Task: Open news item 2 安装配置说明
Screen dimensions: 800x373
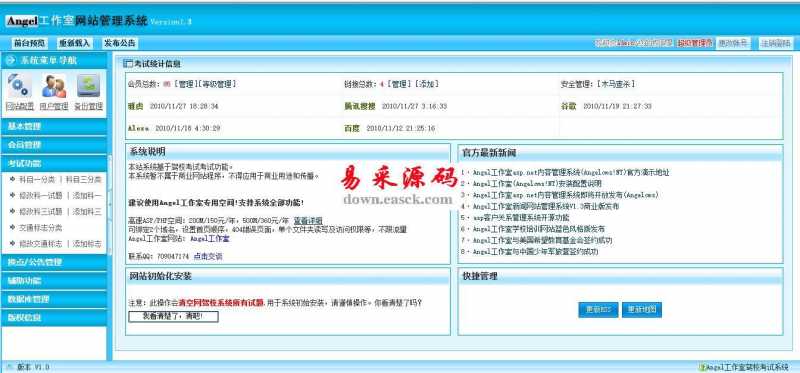Action: tap(537, 183)
